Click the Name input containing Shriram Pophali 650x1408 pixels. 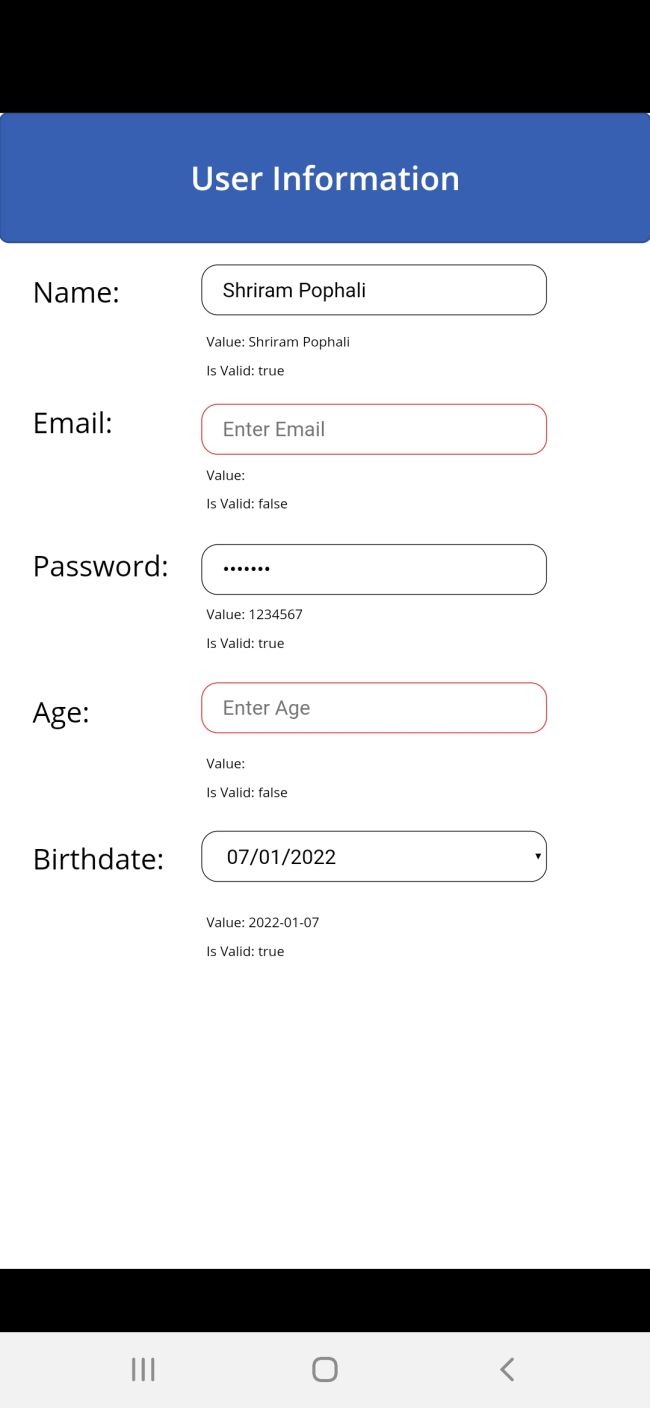(374, 290)
